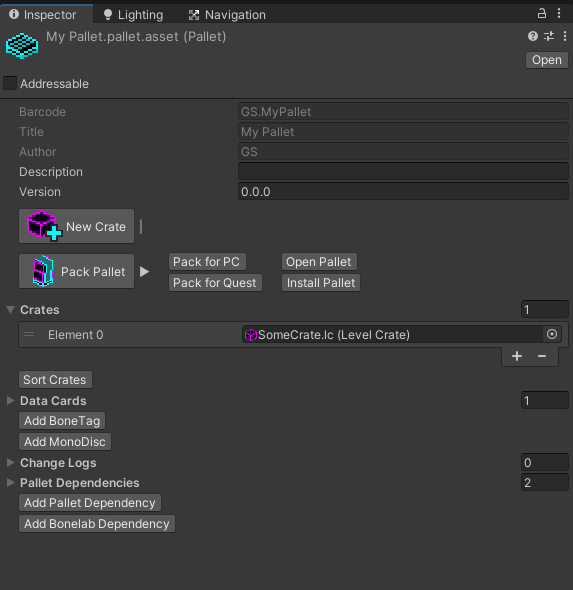Click Add Pallet Dependency
This screenshot has height=590, width=573.
click(90, 503)
